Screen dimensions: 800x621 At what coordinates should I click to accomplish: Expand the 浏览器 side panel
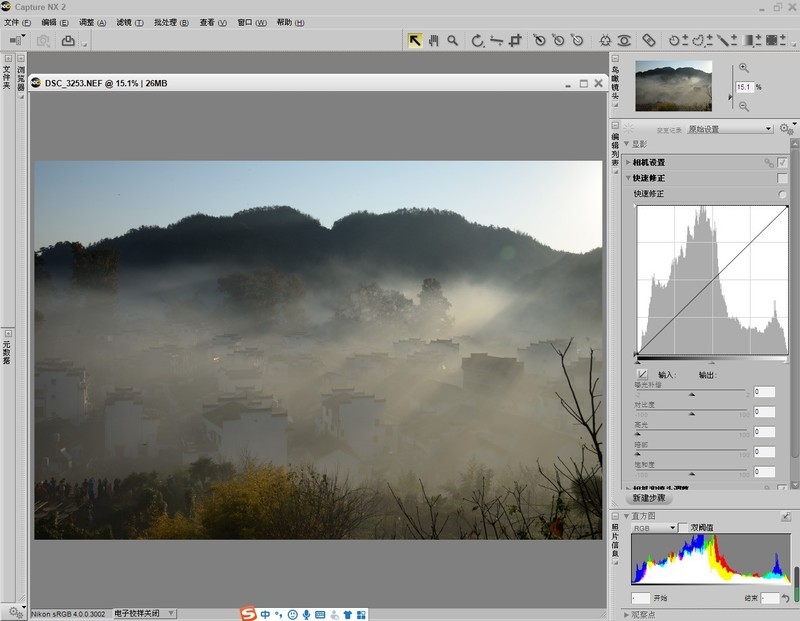(x=20, y=59)
